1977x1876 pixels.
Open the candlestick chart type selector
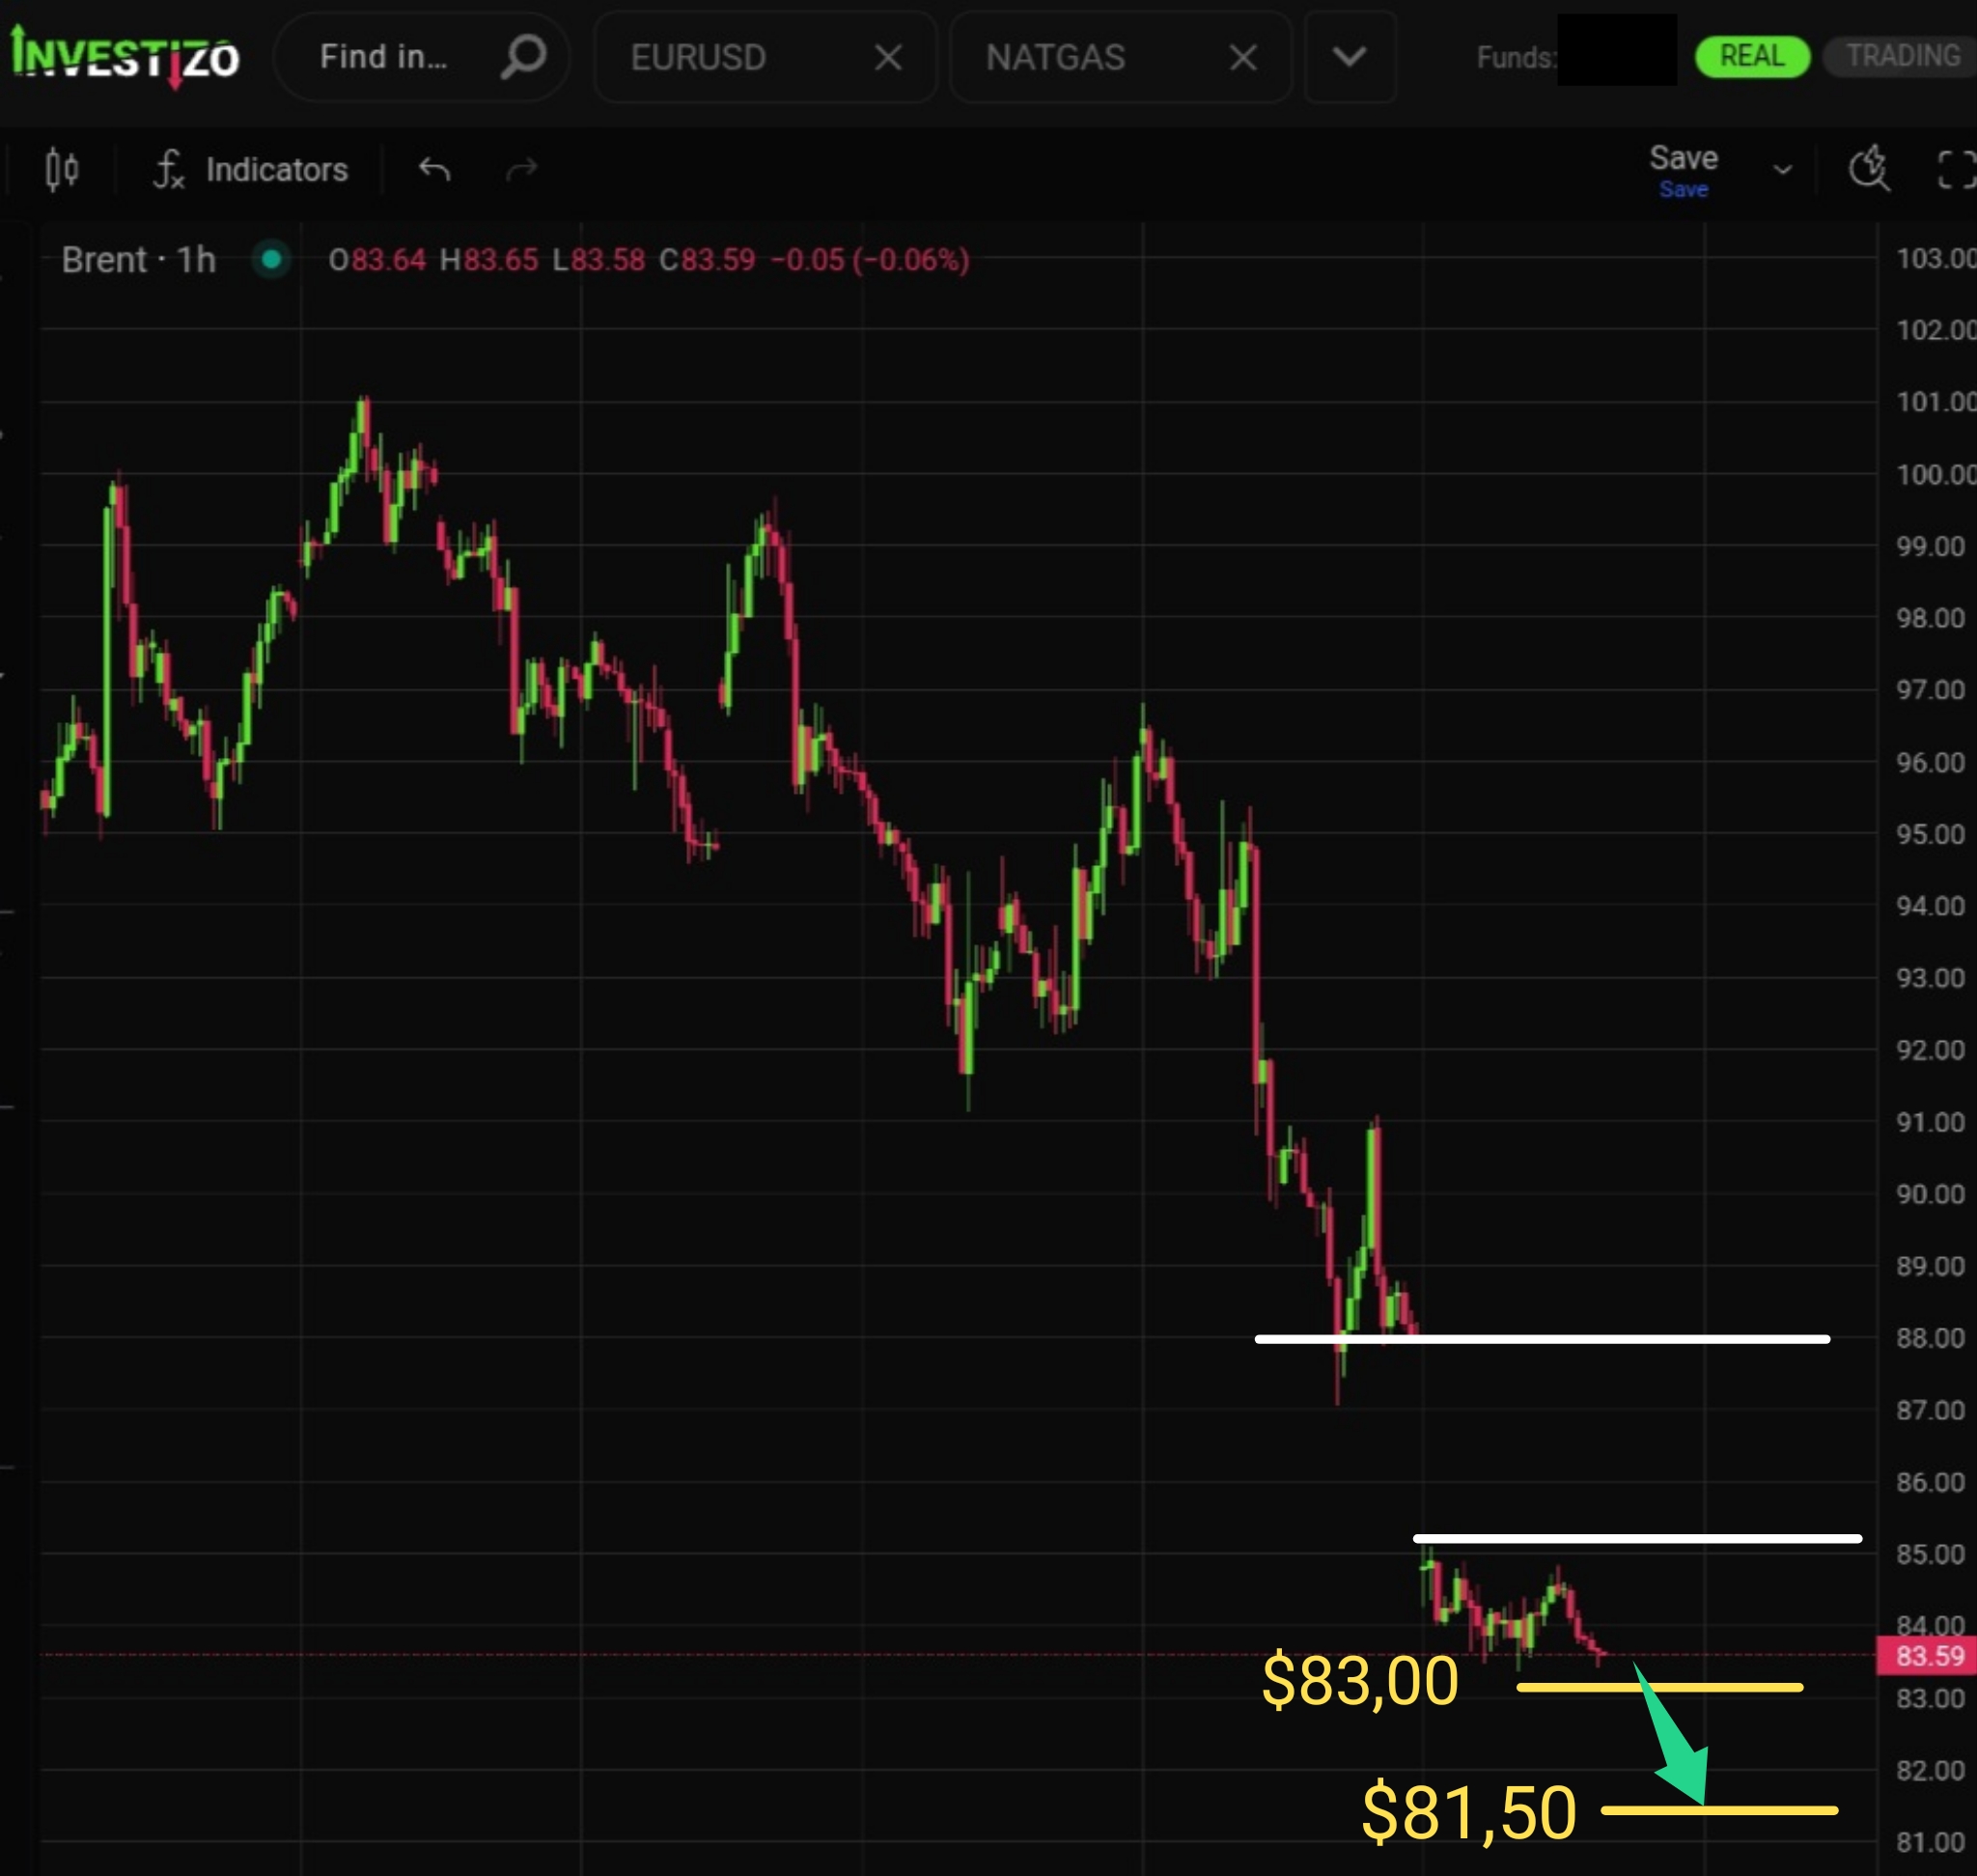[62, 170]
